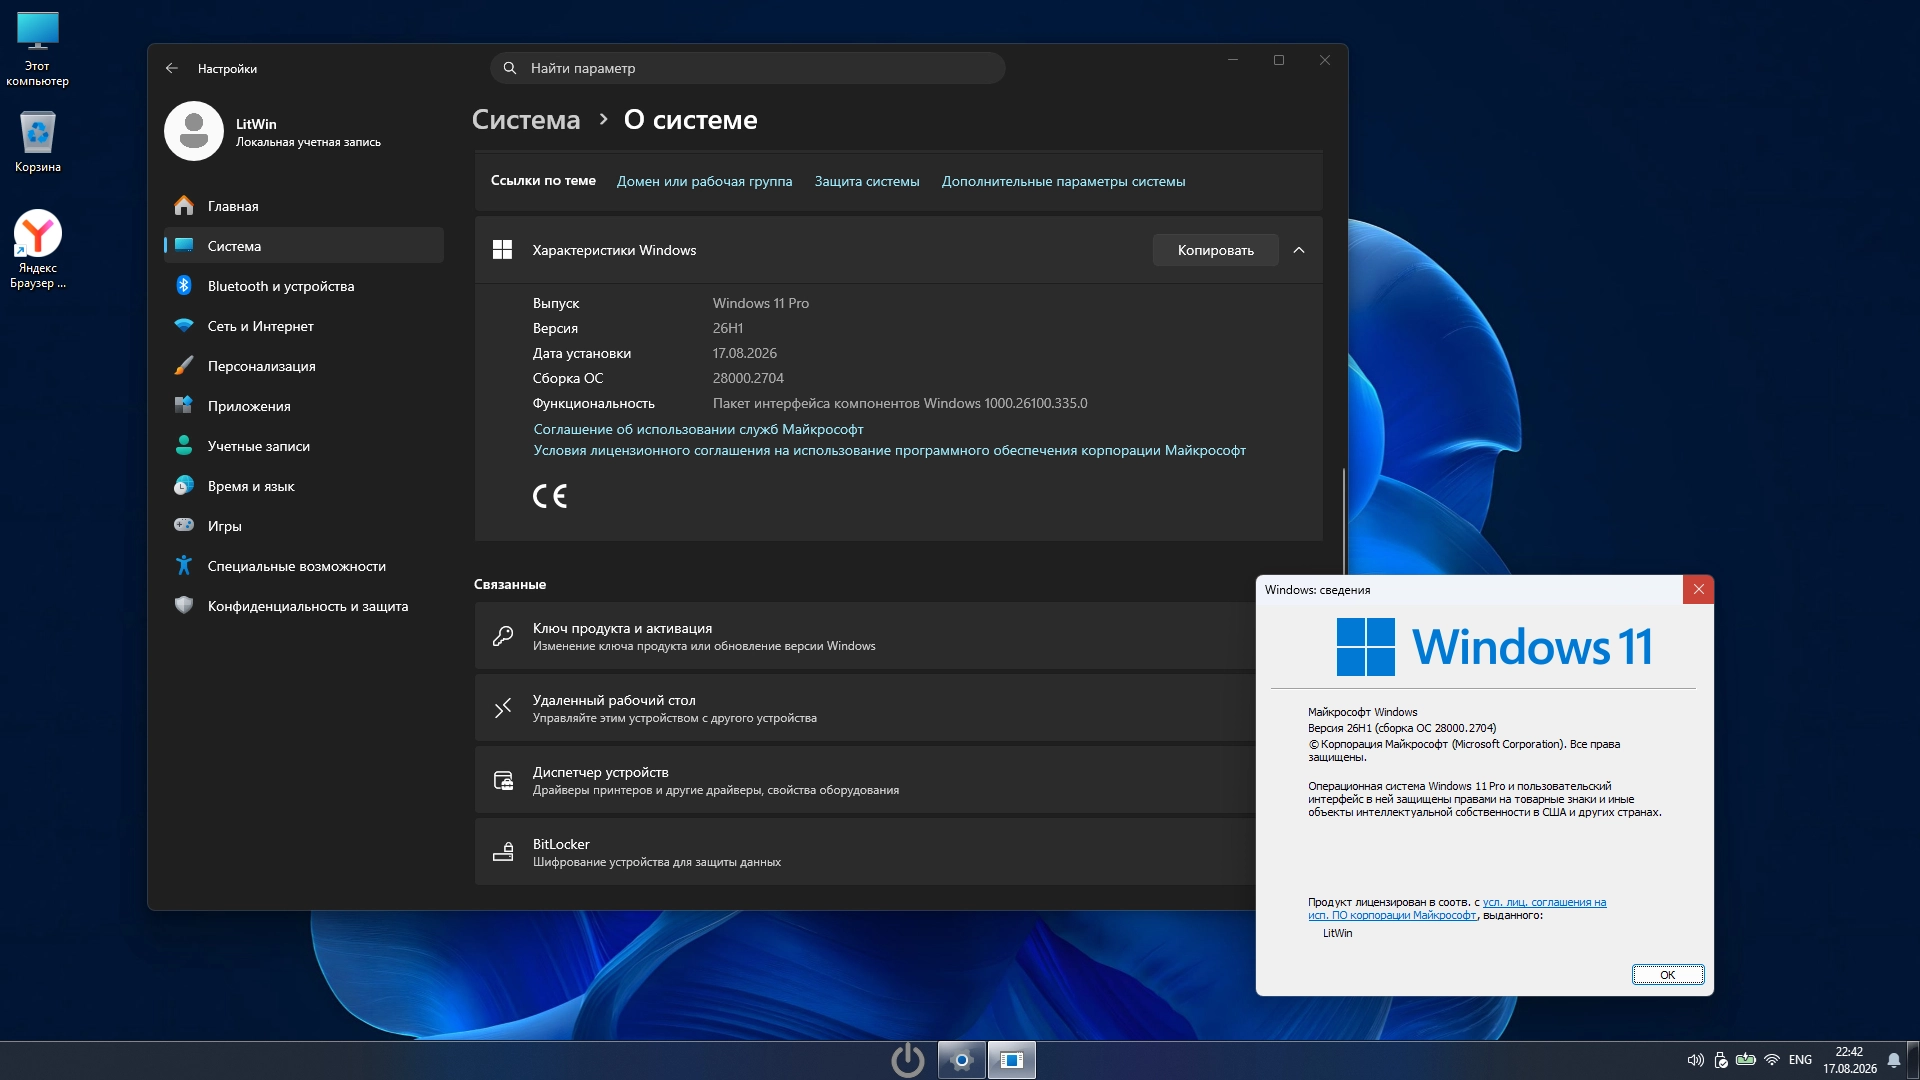1920x1080 pixels.
Task: Click the "Пакет интерфейса компонентов Windows" value
Action: [x=900, y=403]
